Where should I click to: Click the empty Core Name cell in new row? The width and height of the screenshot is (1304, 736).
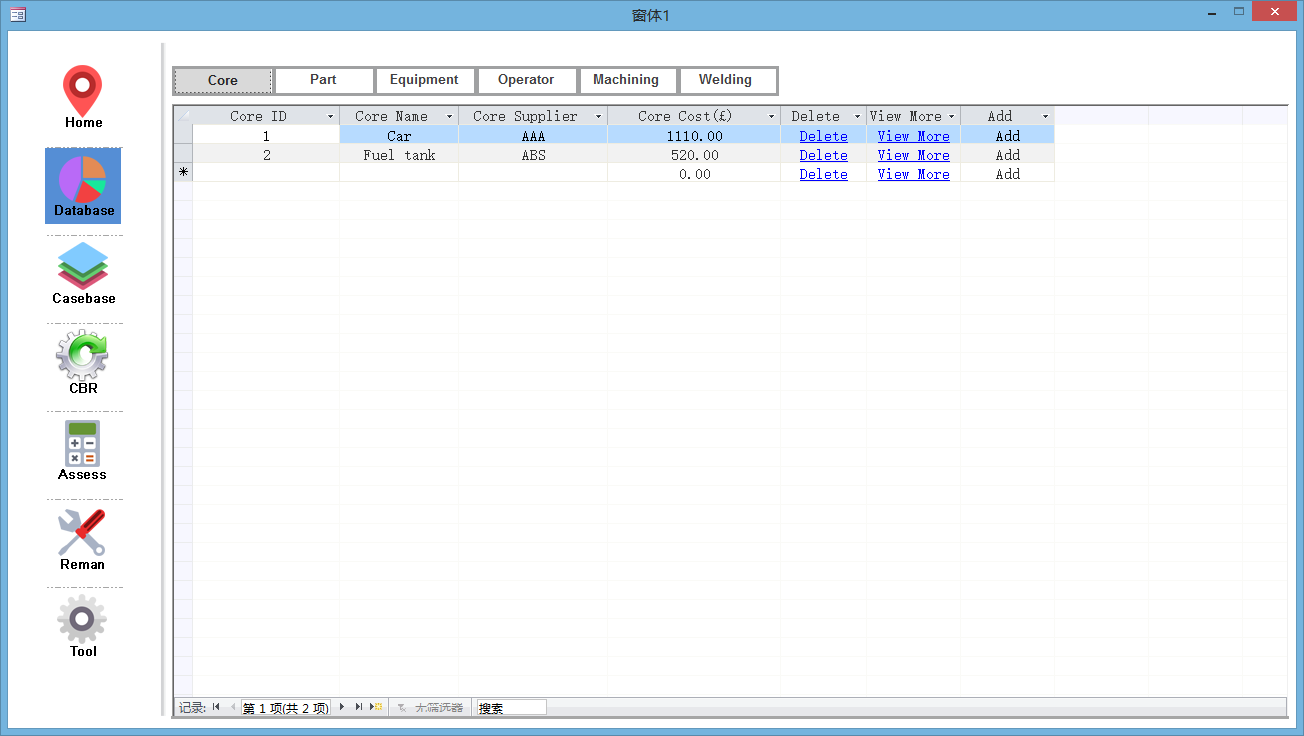pos(399,174)
